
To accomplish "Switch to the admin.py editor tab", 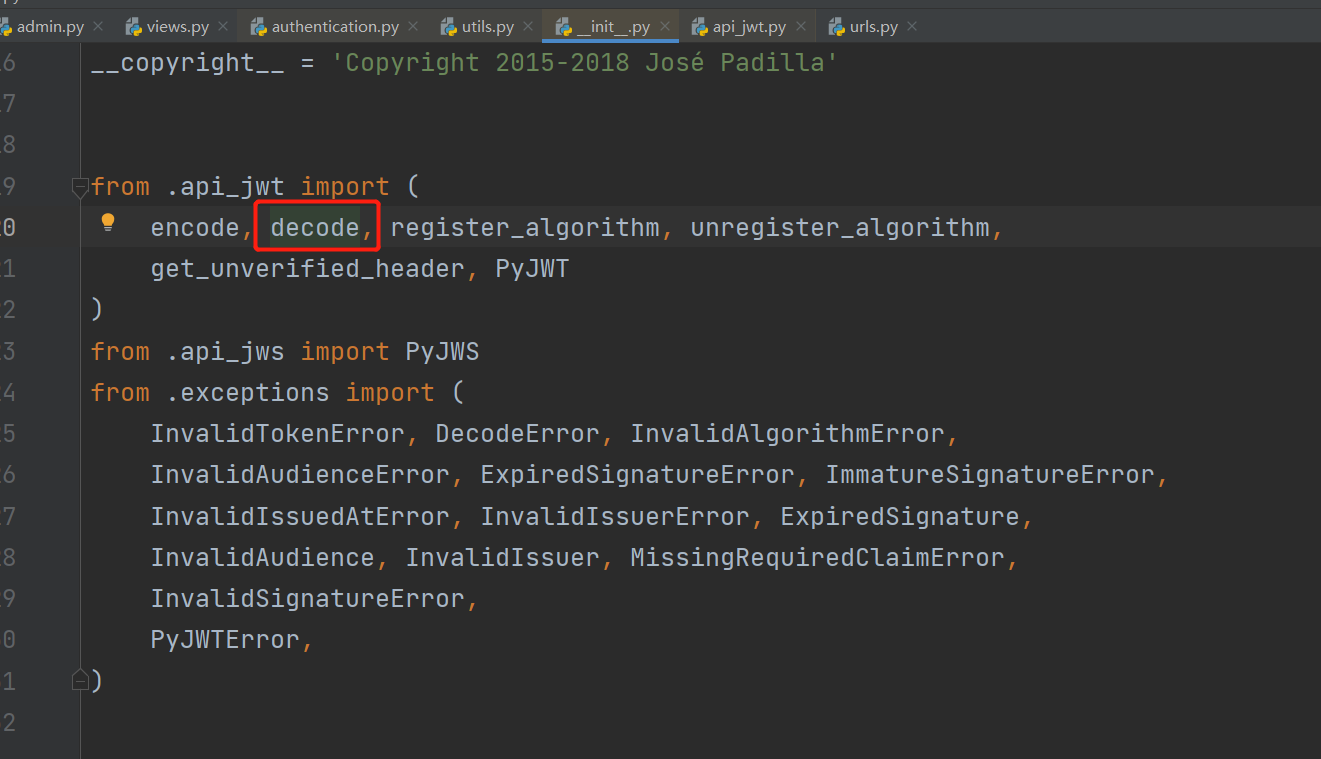I will (x=50, y=27).
